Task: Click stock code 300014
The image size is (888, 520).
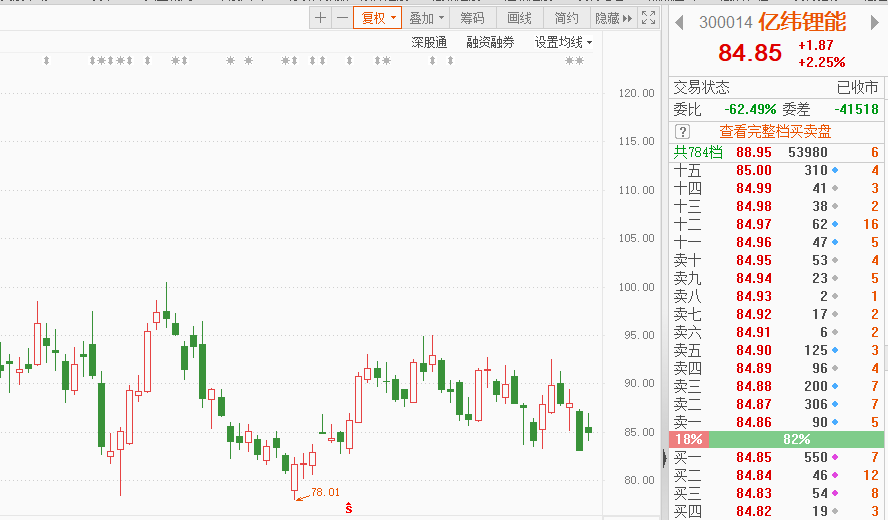Action: click(725, 22)
